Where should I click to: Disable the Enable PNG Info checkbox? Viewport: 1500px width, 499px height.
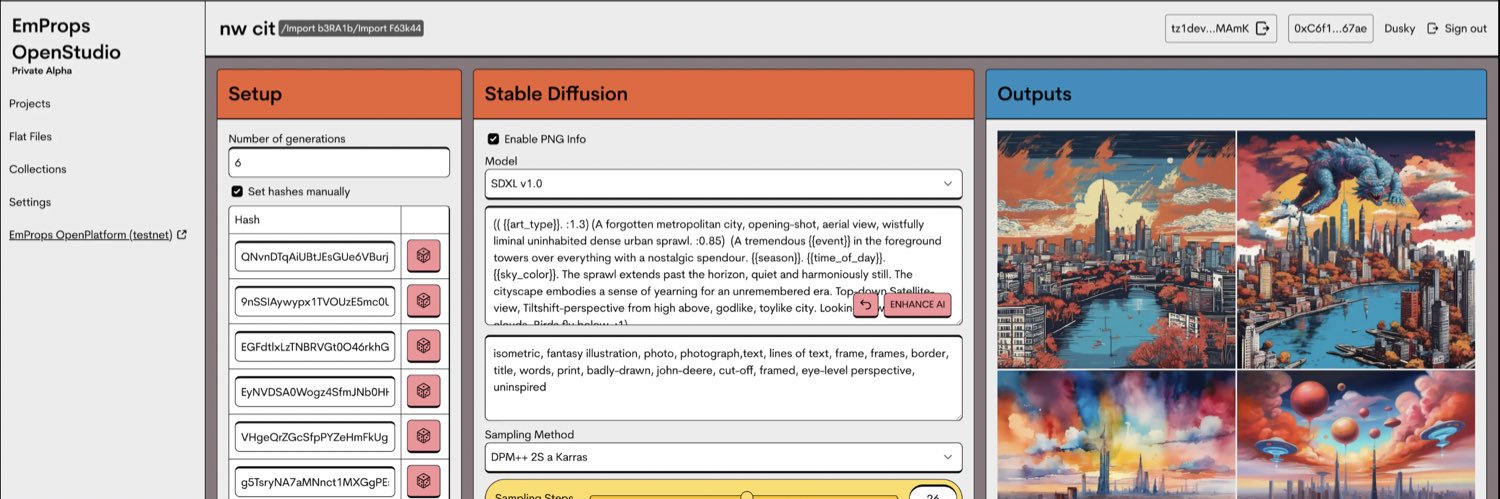point(493,139)
